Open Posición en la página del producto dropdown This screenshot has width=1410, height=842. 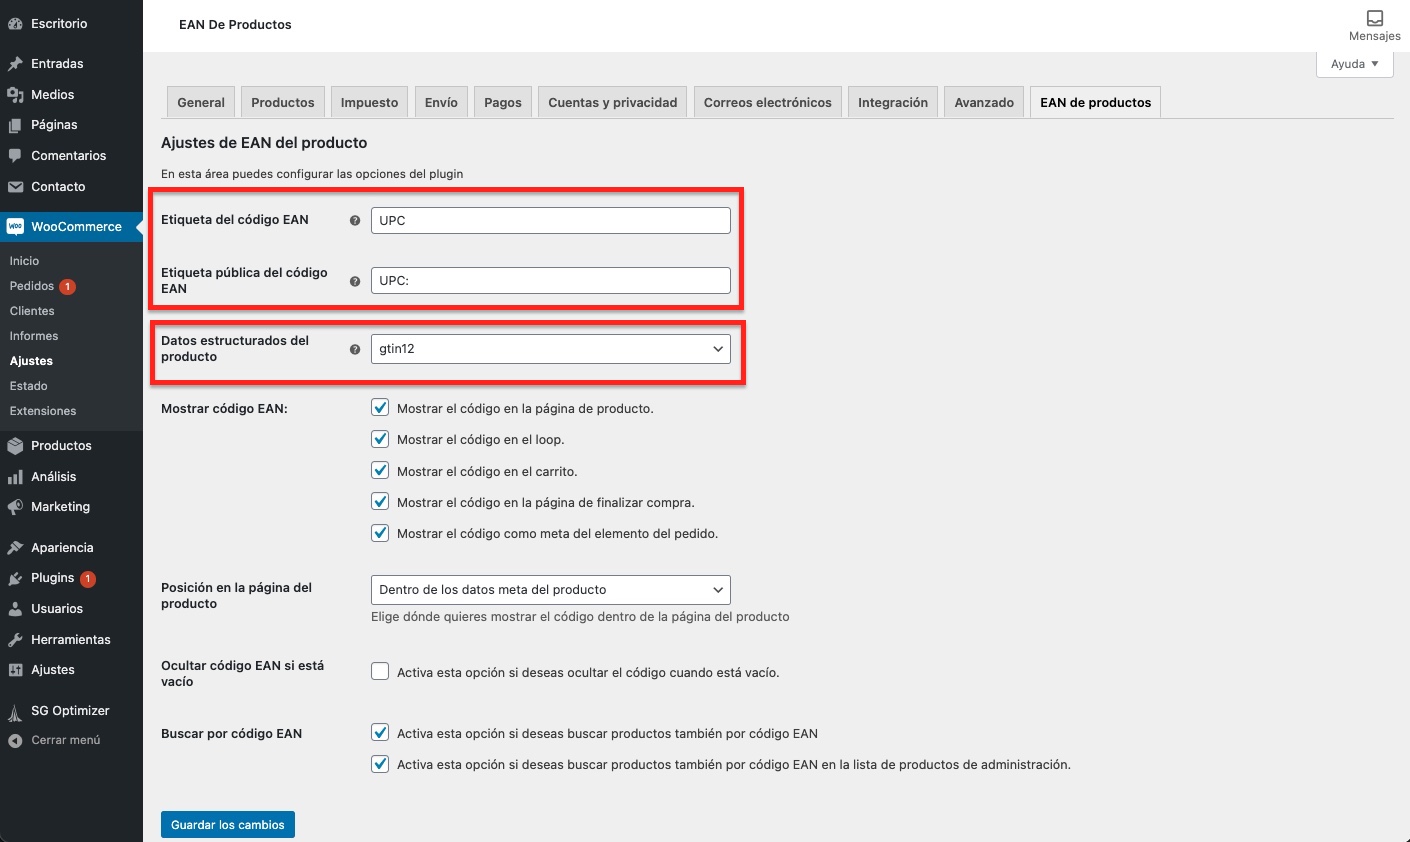(550, 590)
